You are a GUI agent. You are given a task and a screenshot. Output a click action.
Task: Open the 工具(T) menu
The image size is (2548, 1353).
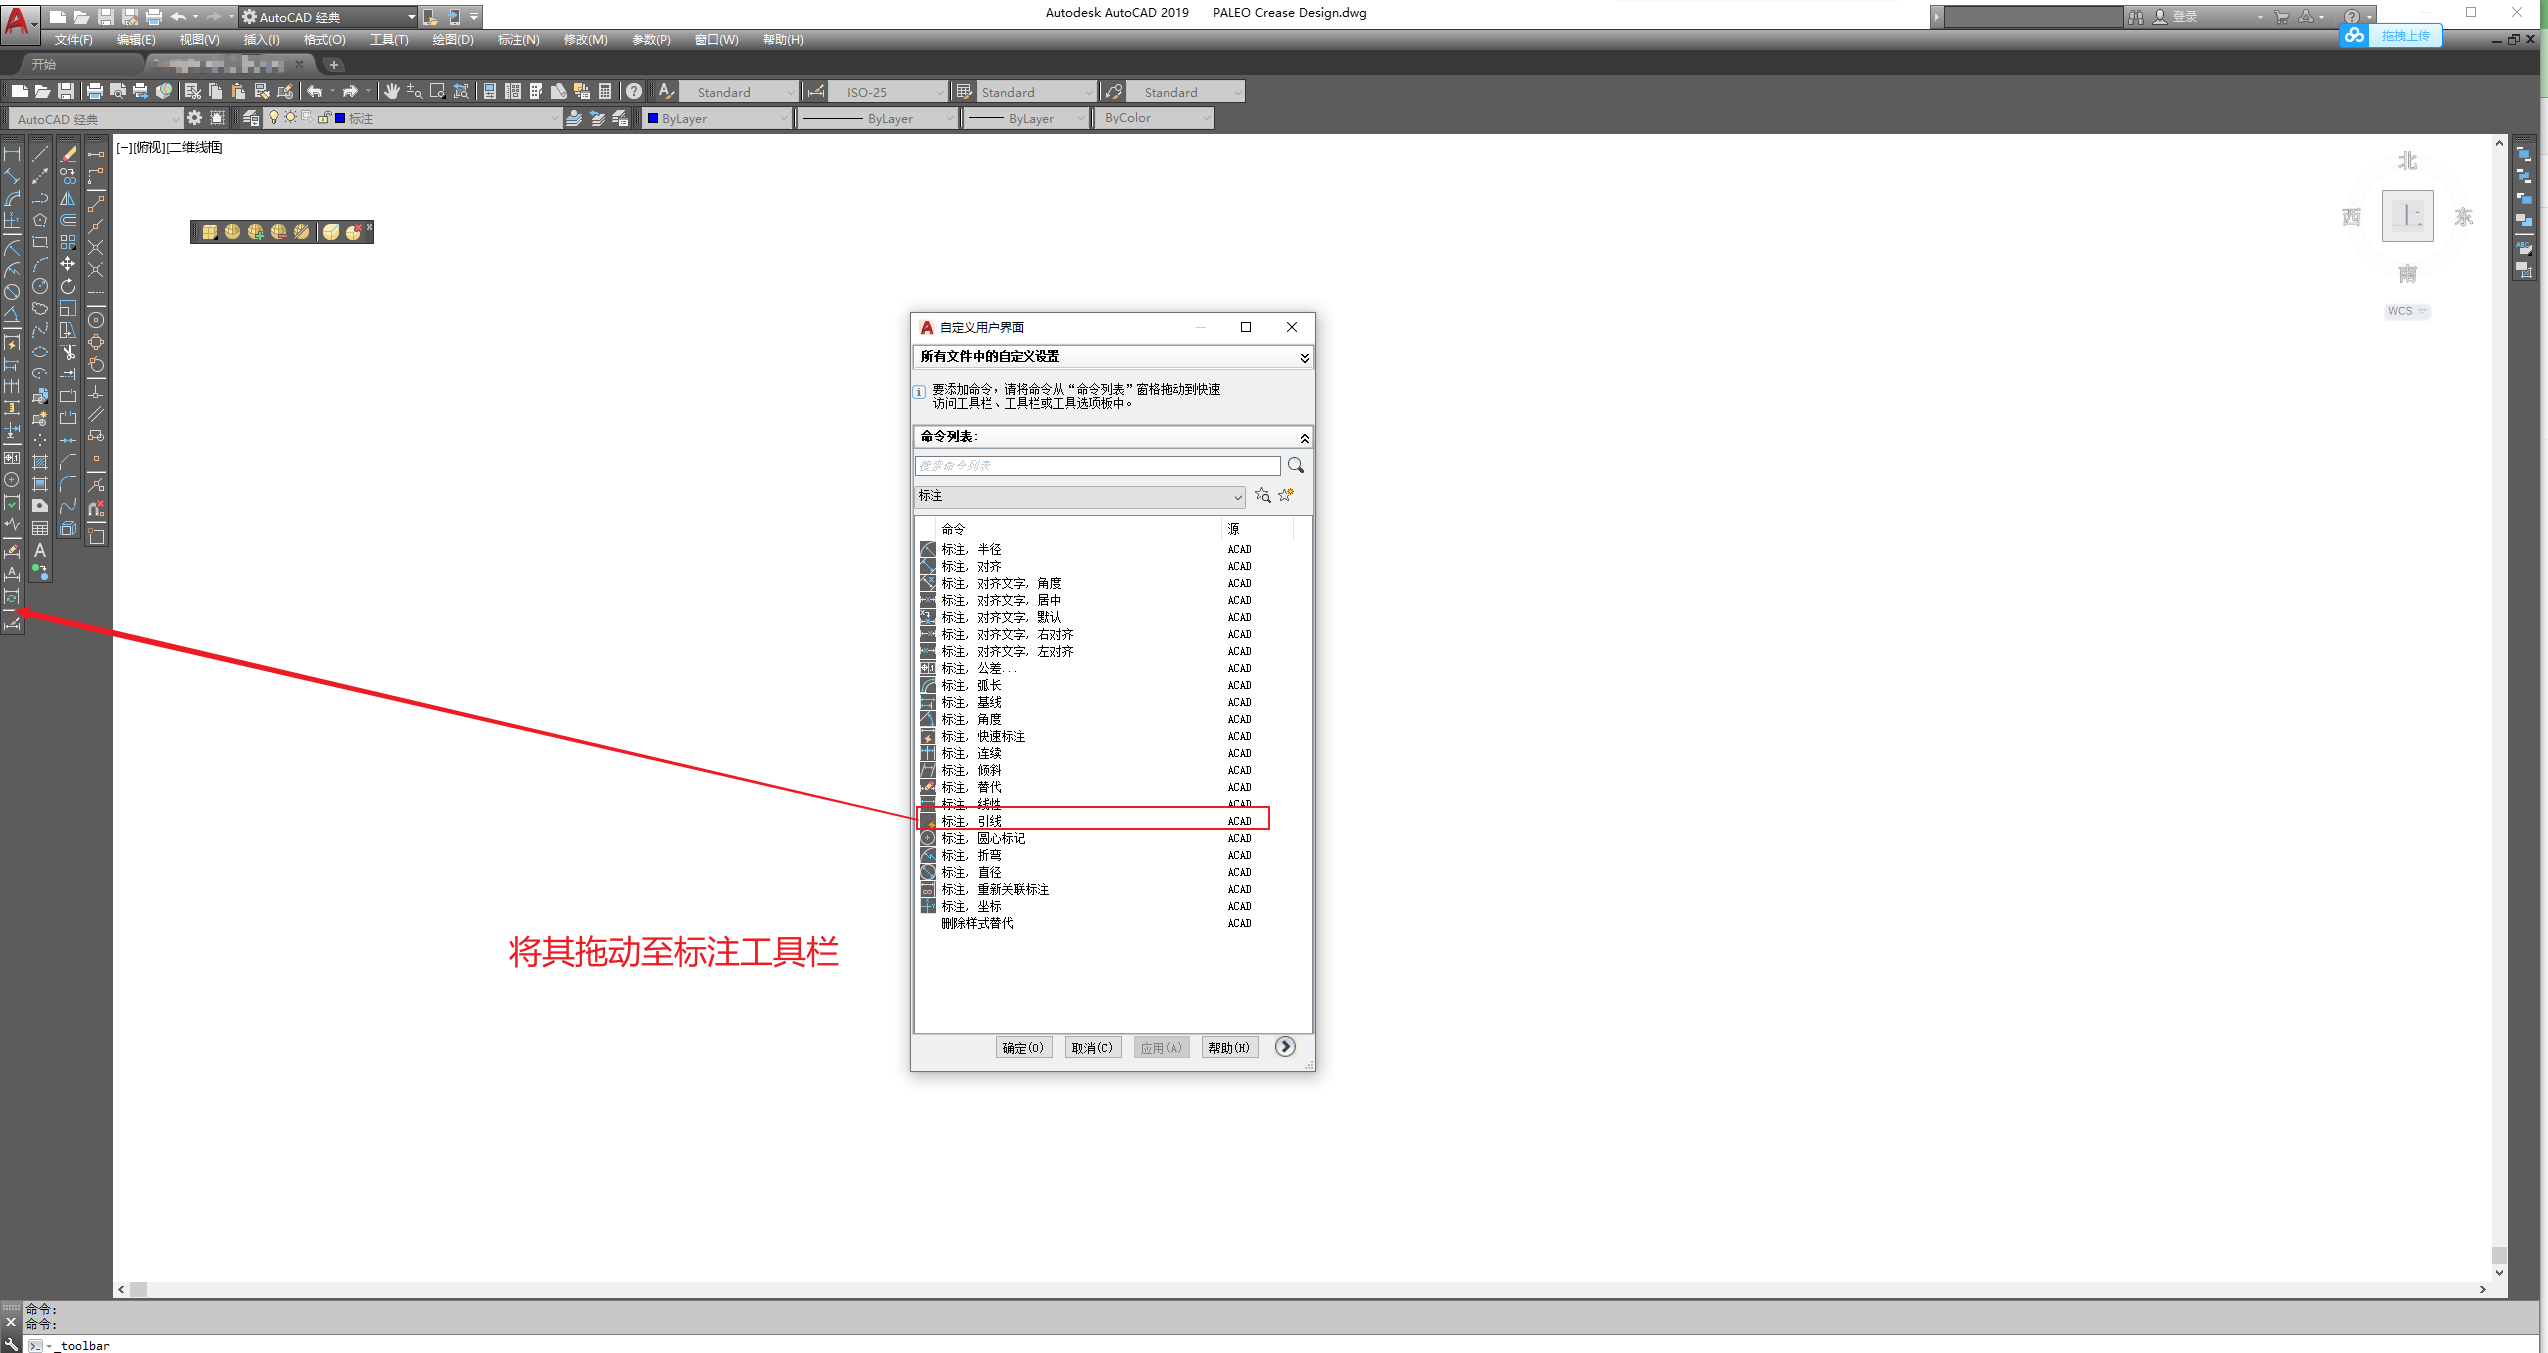tap(389, 40)
